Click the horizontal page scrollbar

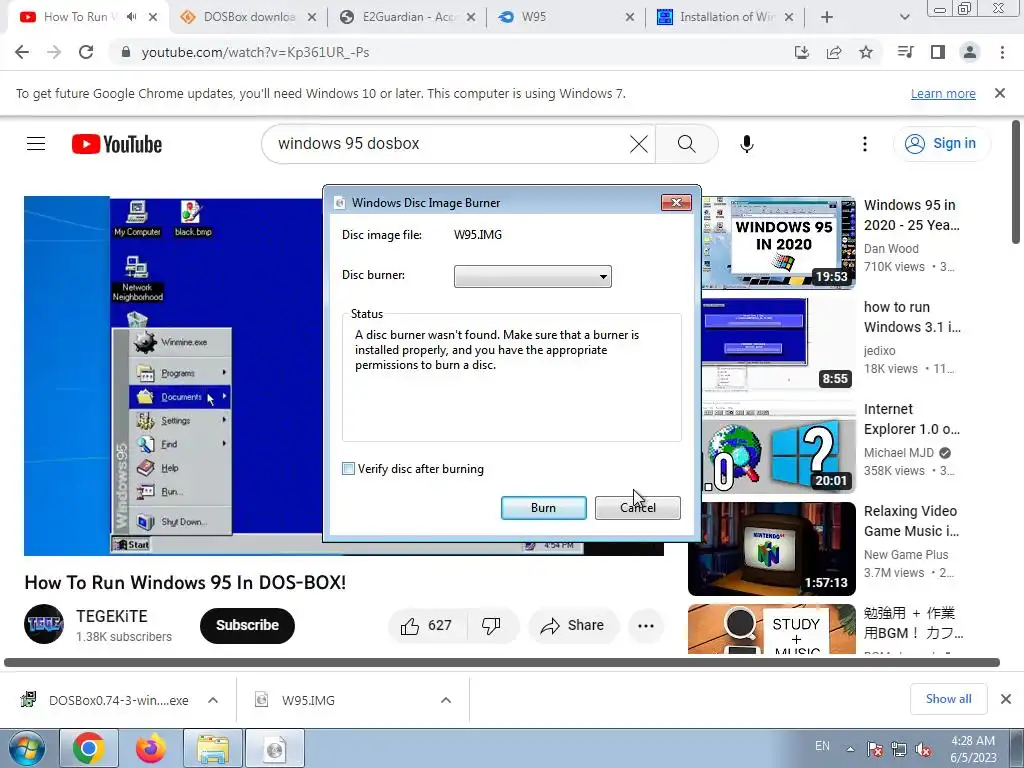point(502,662)
